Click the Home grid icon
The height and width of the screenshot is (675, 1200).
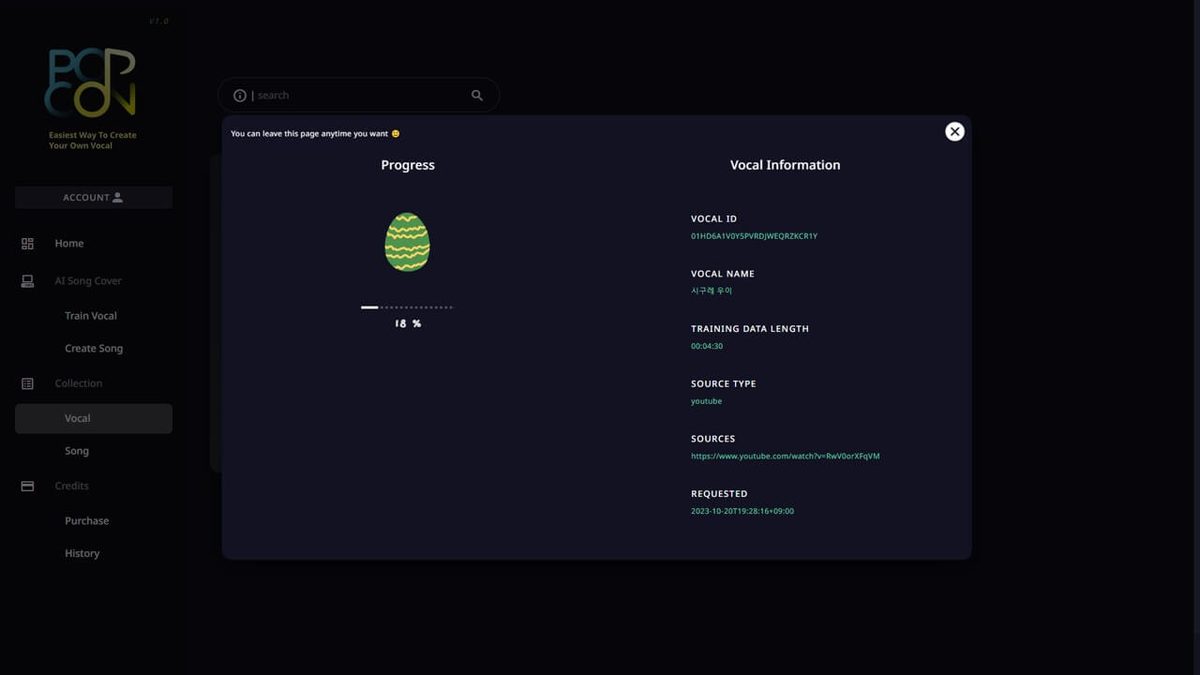click(28, 243)
